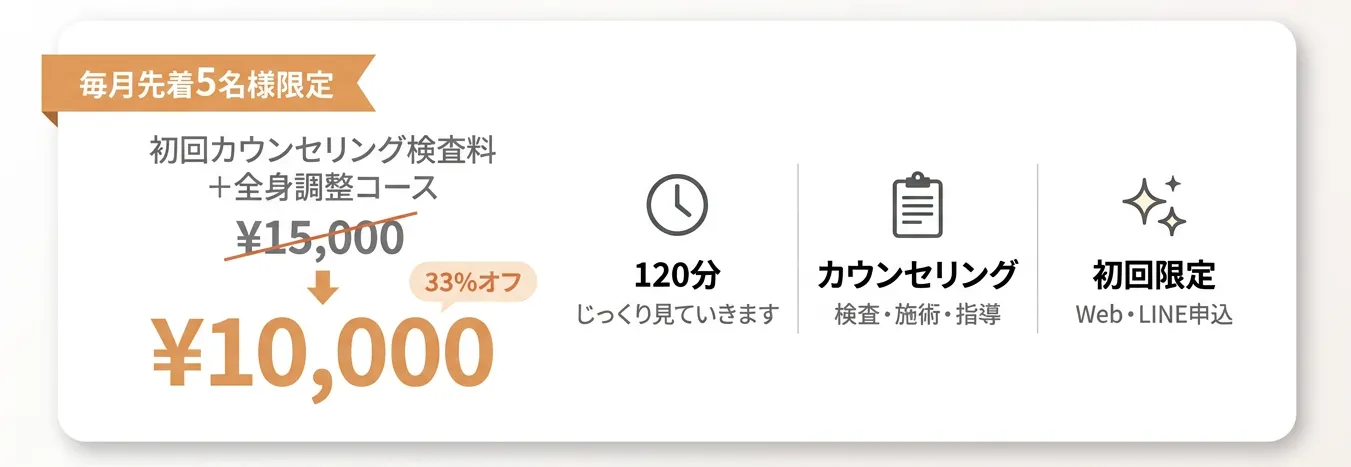Screen dimensions: 1351x467
Task: Click the crossed-out ¥15,000 original price
Action: (x=320, y=236)
